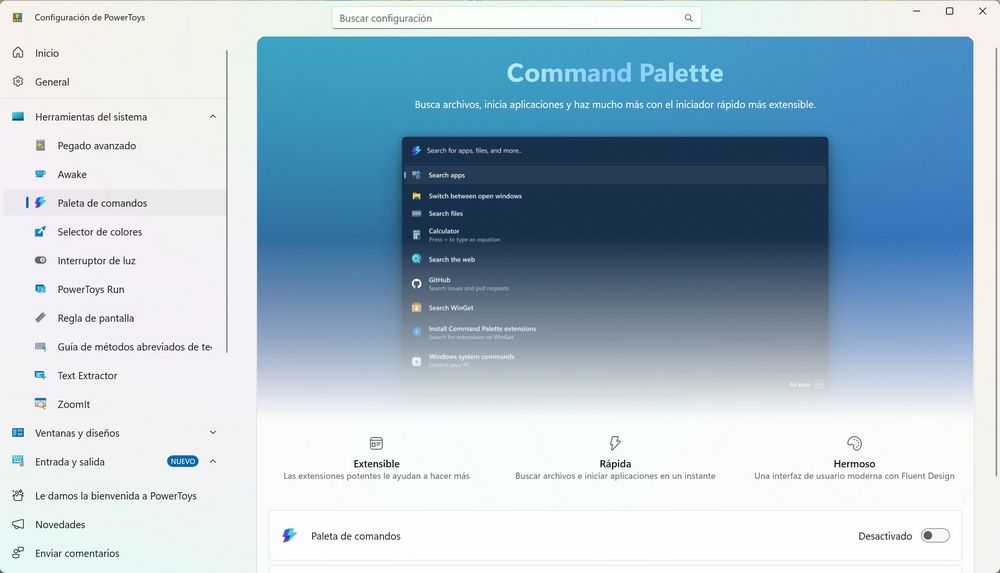Click the PowerToys Run icon
Screen dimensions: 1000x573
click(40, 290)
